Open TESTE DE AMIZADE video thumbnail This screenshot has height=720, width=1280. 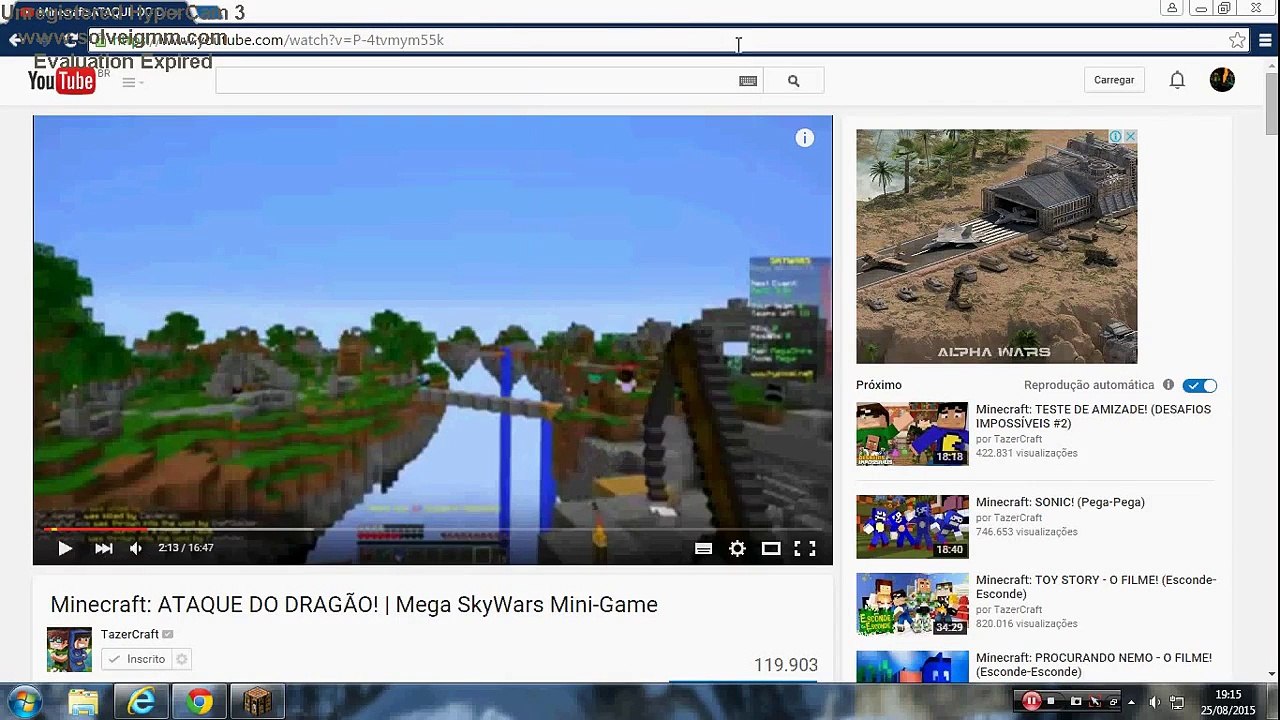(x=912, y=434)
